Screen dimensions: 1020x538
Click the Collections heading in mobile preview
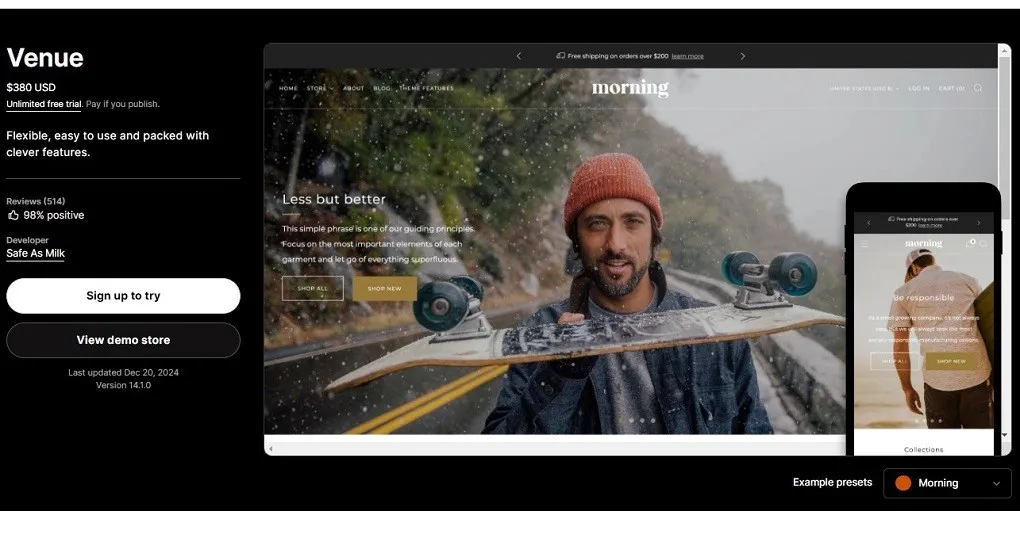(923, 450)
